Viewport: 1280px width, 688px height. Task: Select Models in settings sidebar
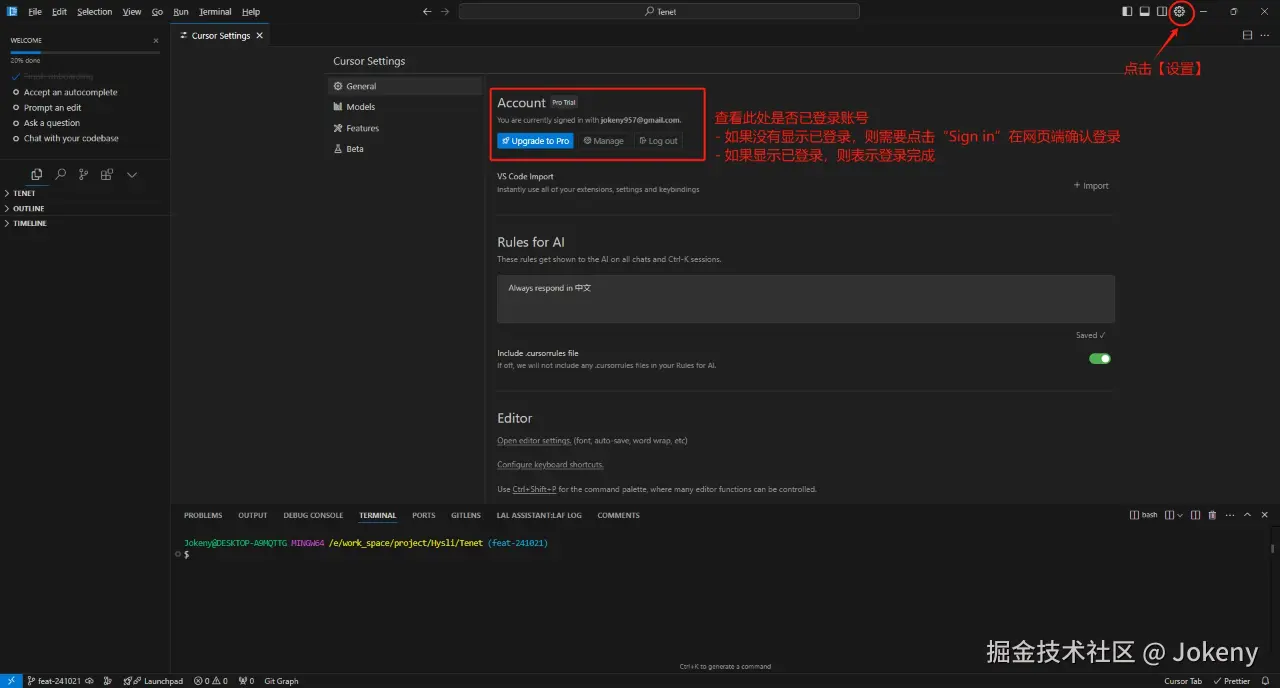(x=405, y=107)
